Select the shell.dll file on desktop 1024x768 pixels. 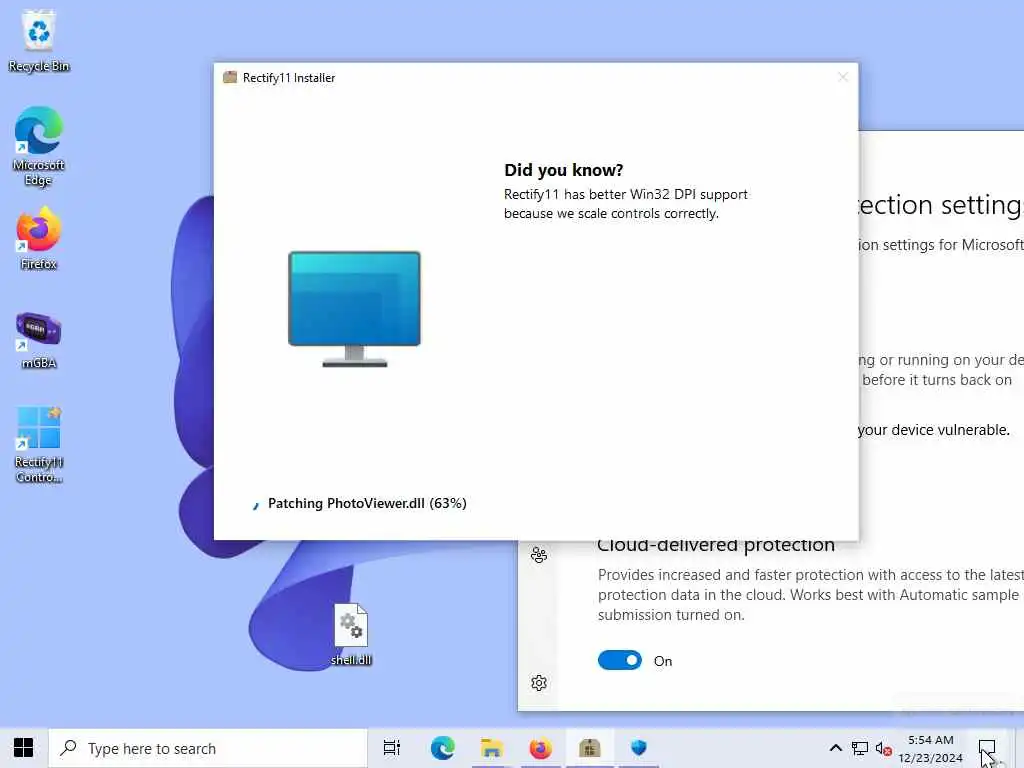pyautogui.click(x=351, y=634)
